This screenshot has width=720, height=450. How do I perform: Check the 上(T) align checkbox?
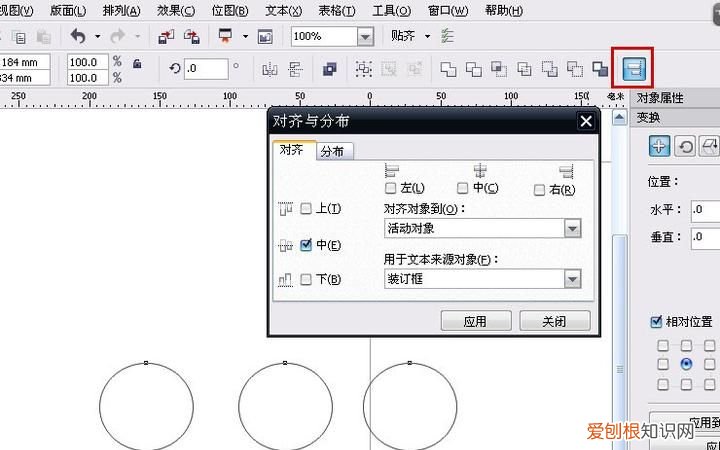coord(306,209)
